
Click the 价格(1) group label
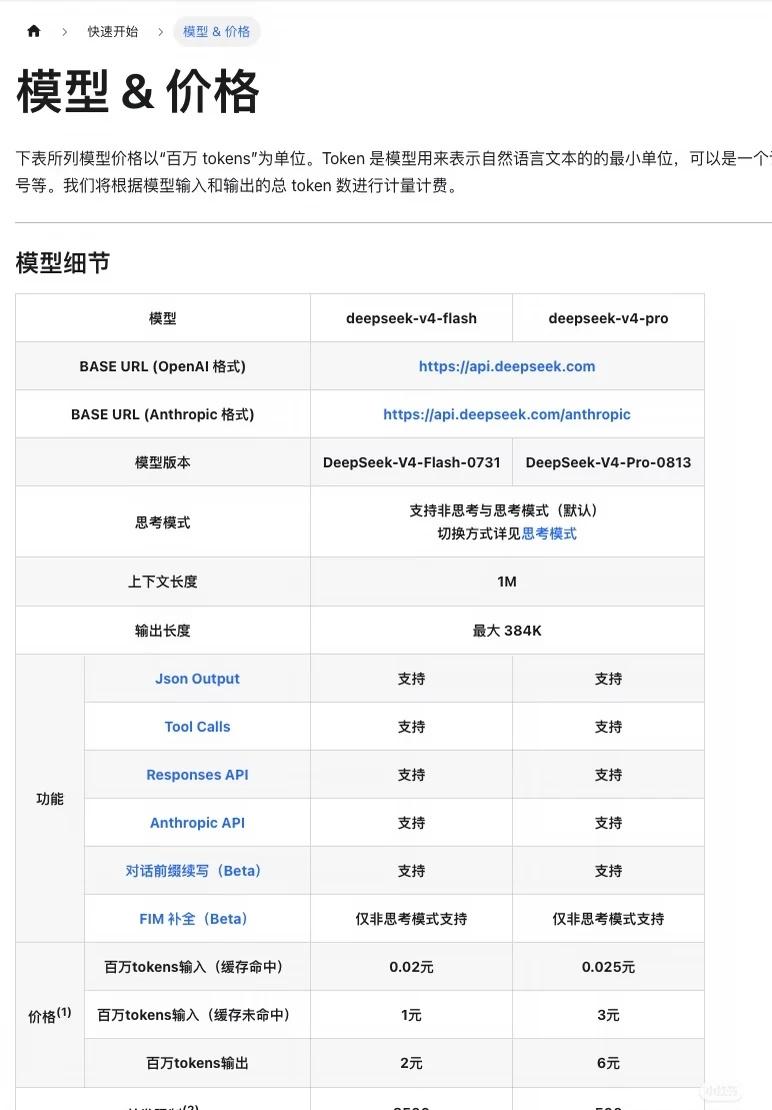pyautogui.click(x=50, y=1016)
